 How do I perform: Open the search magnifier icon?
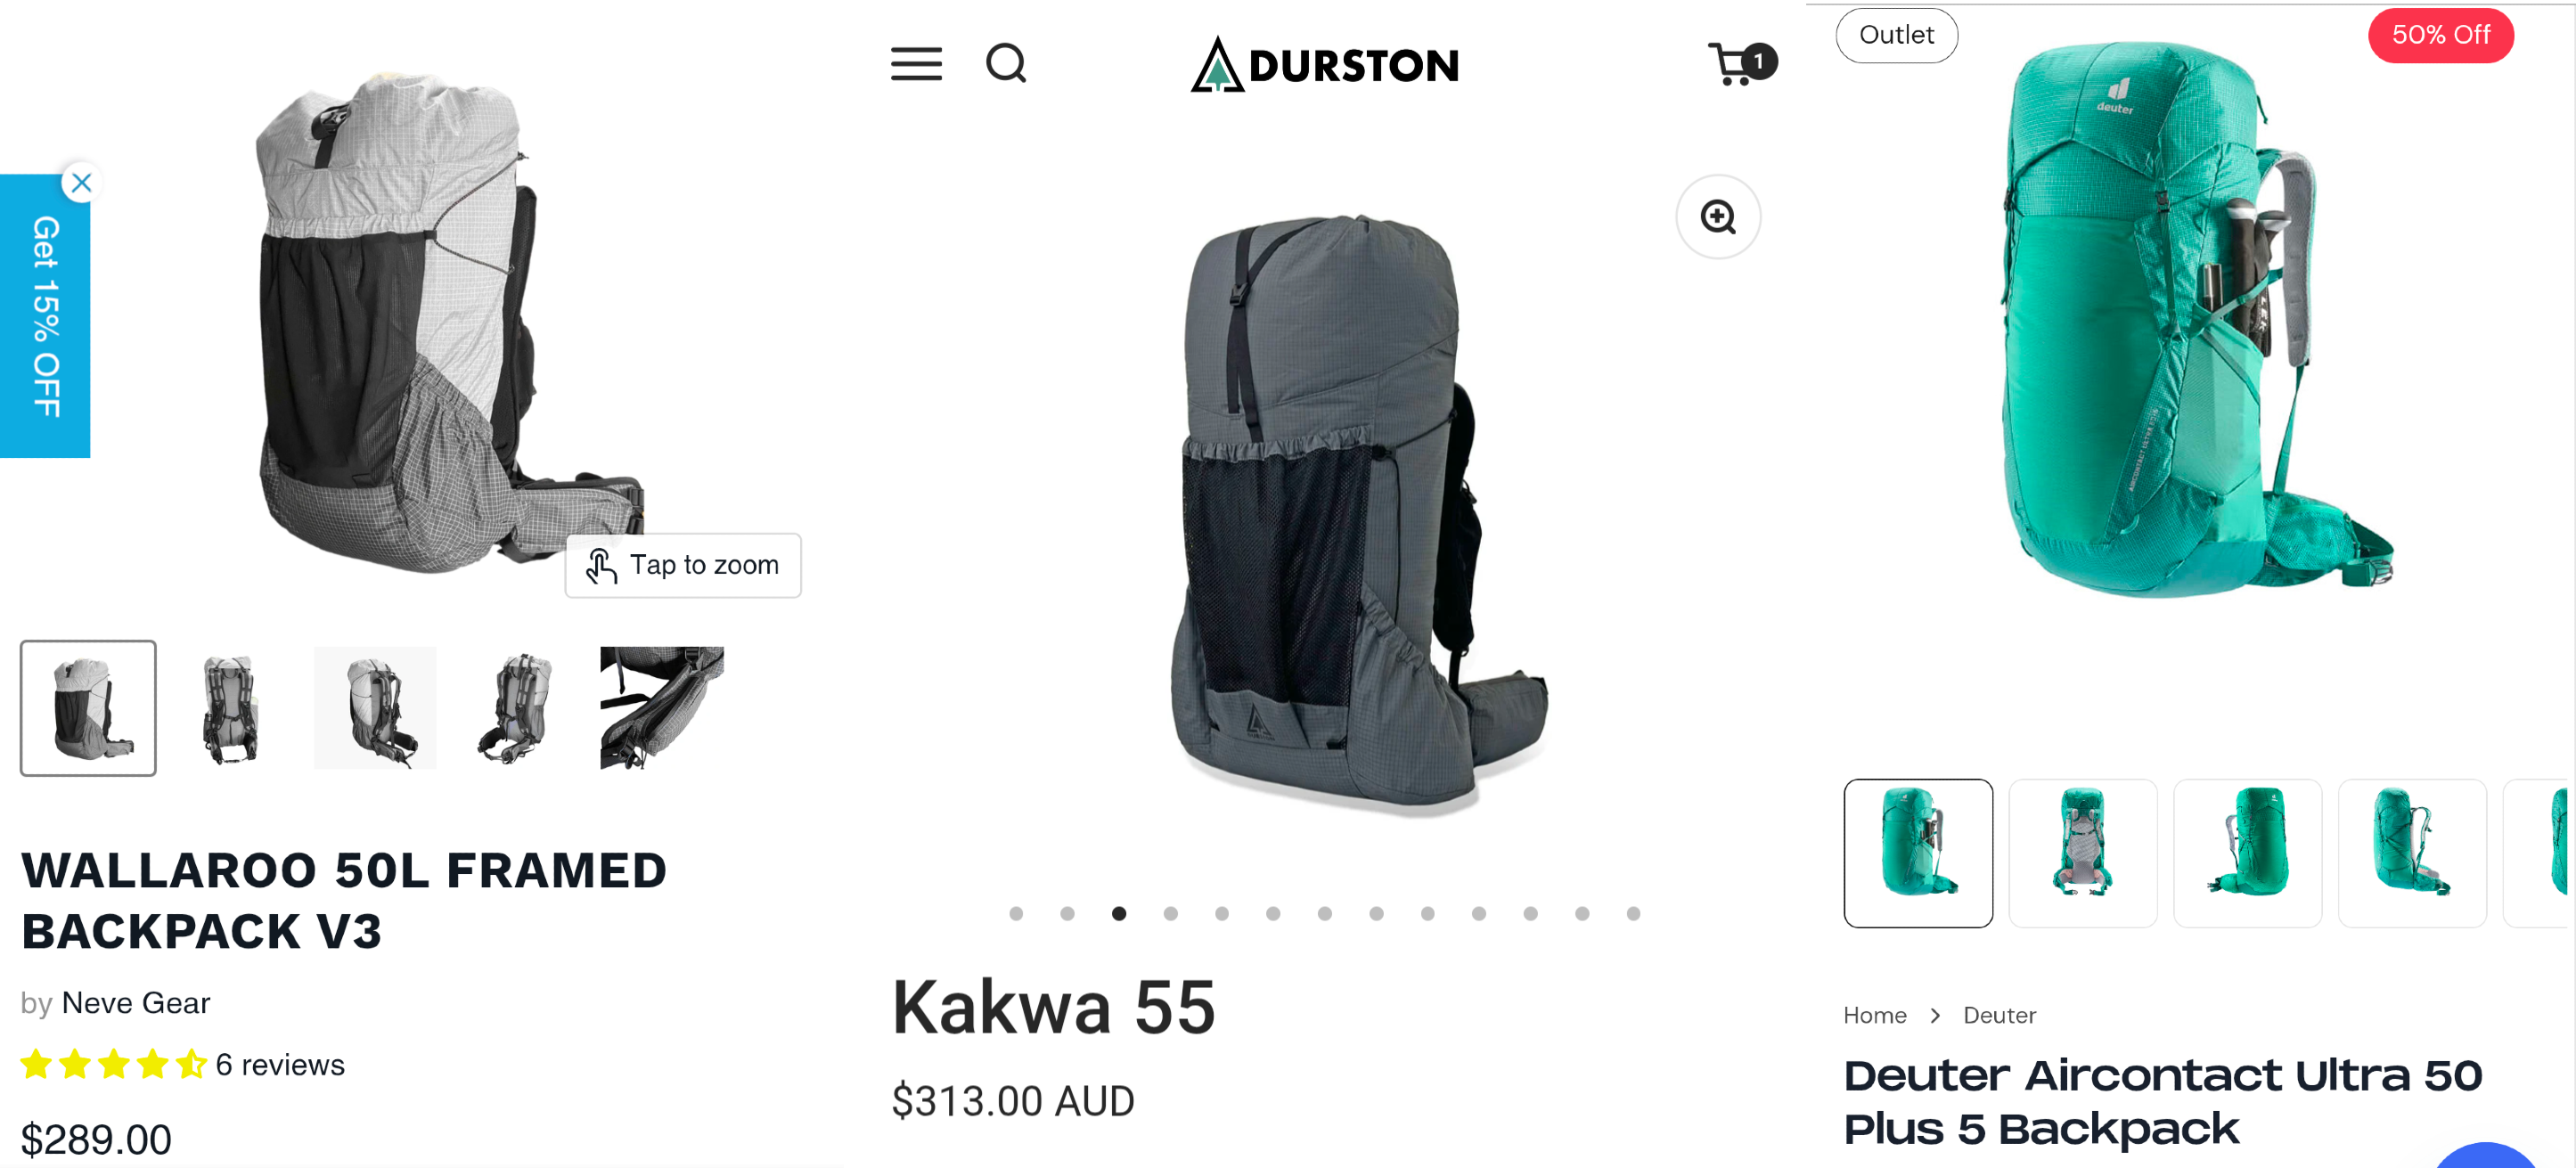(1006, 64)
